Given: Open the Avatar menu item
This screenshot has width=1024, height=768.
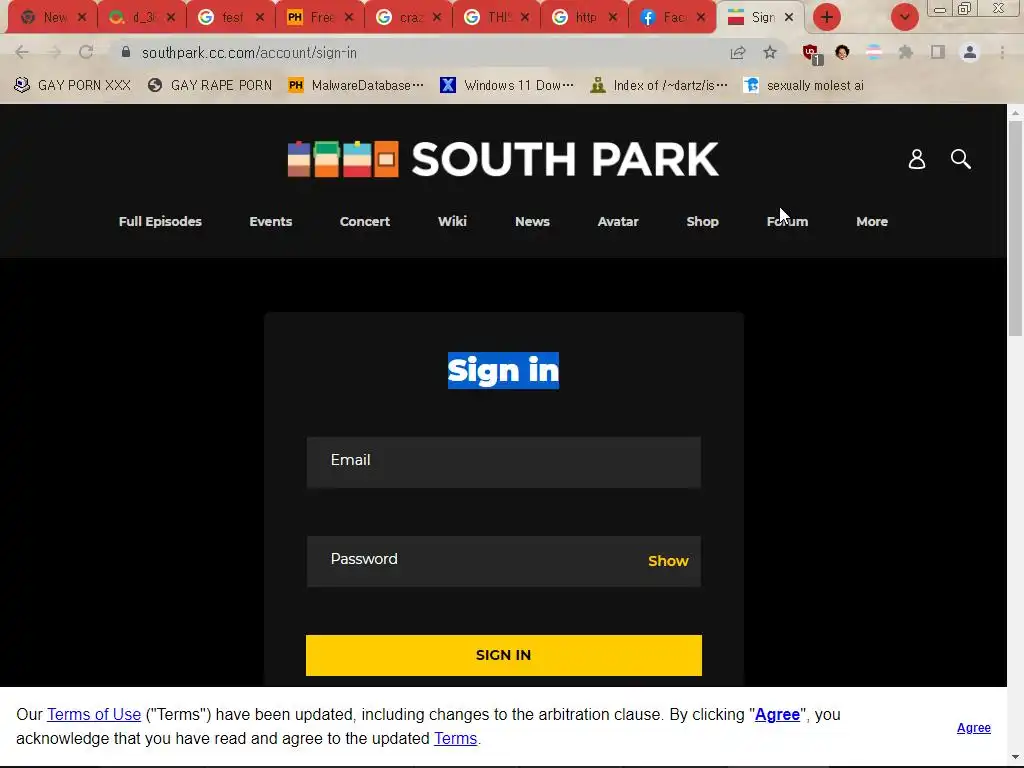Looking at the screenshot, I should pos(618,221).
